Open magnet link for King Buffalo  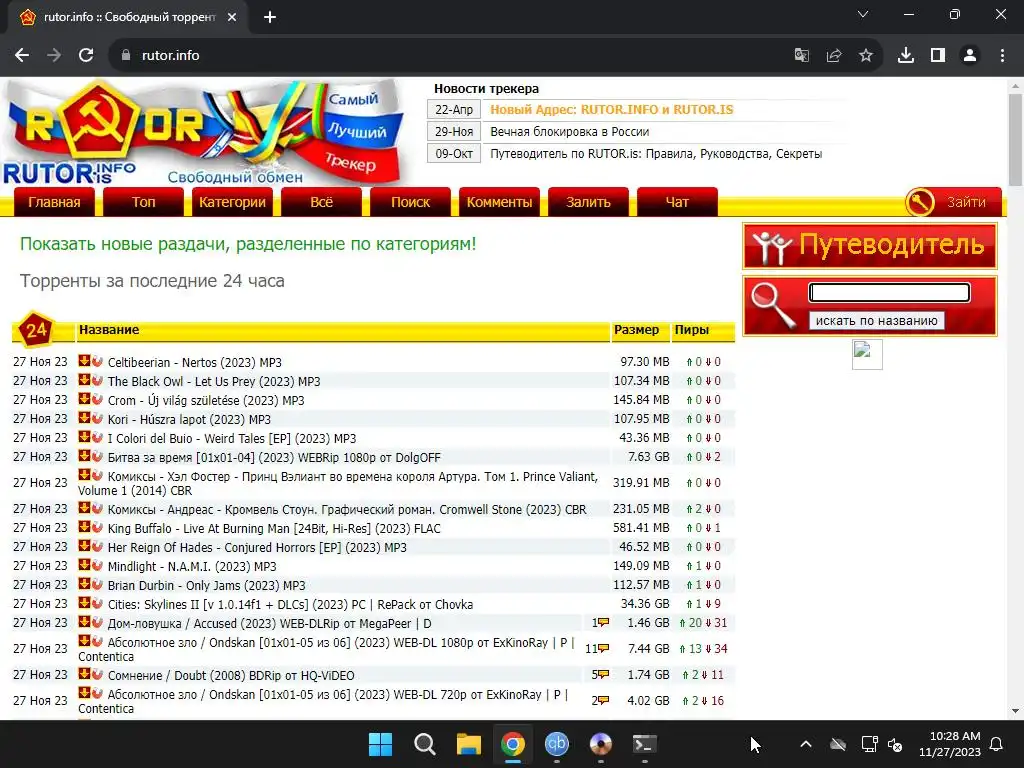[97, 526]
